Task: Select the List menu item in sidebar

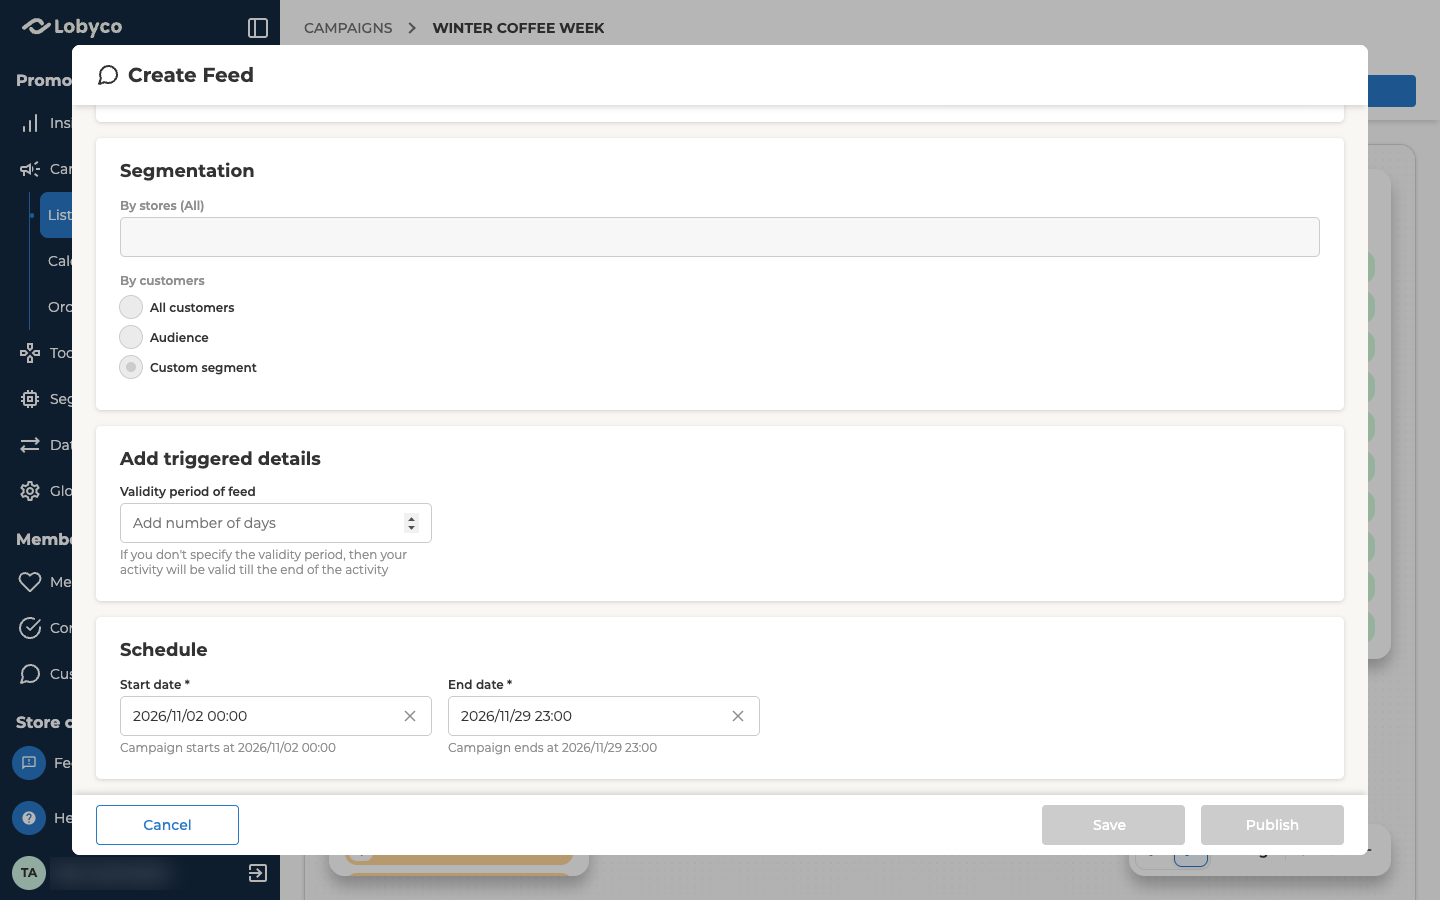Action: [56, 215]
